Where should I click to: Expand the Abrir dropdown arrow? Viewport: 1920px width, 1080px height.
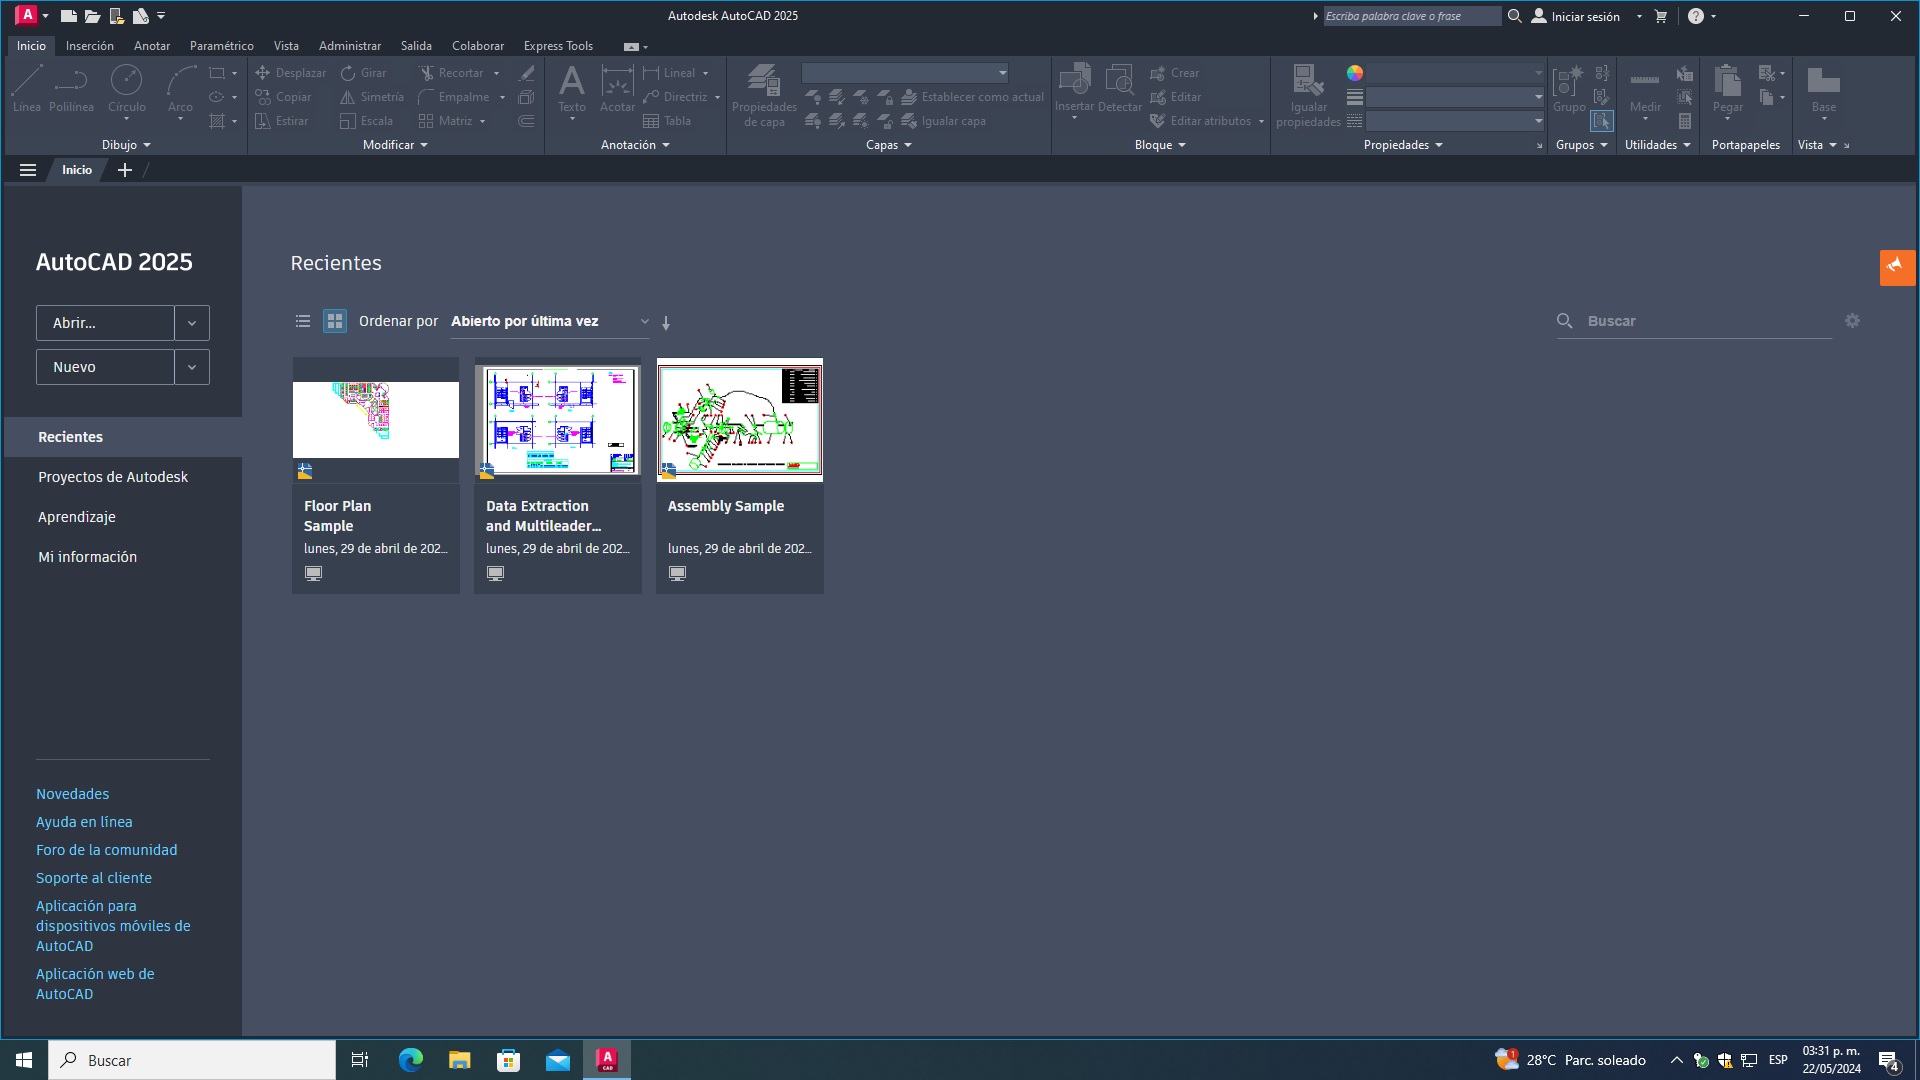click(x=192, y=323)
